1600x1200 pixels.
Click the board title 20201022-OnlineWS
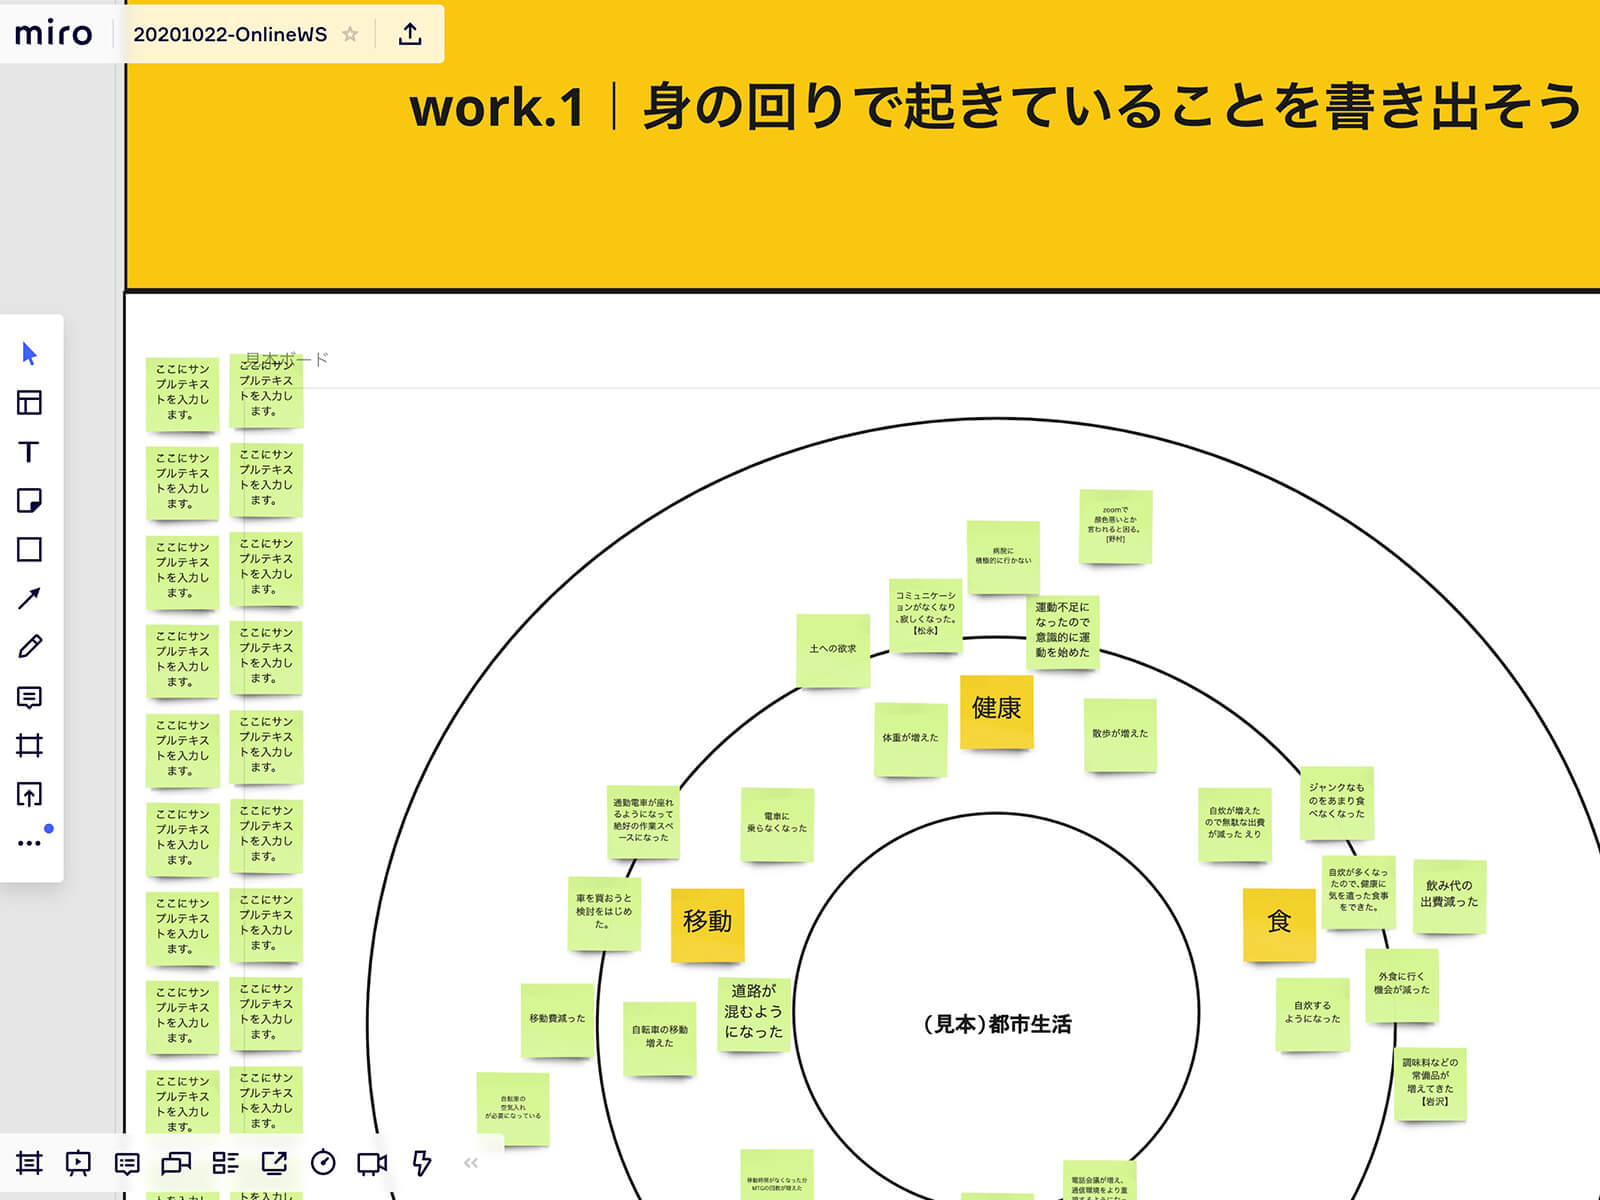click(230, 34)
